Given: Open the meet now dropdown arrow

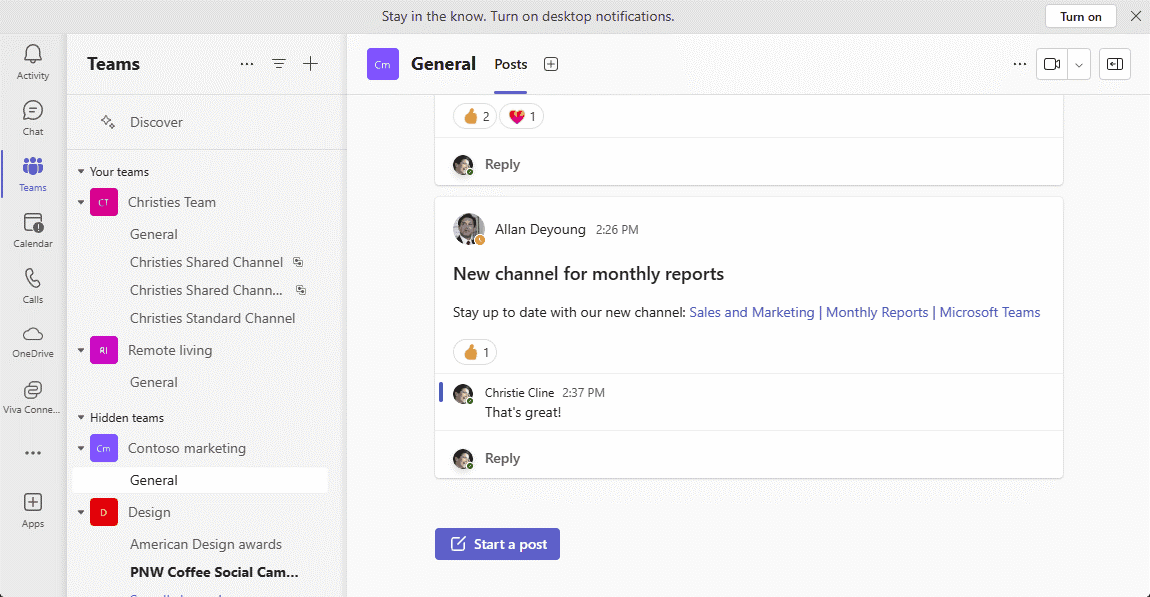Looking at the screenshot, I should (1079, 64).
